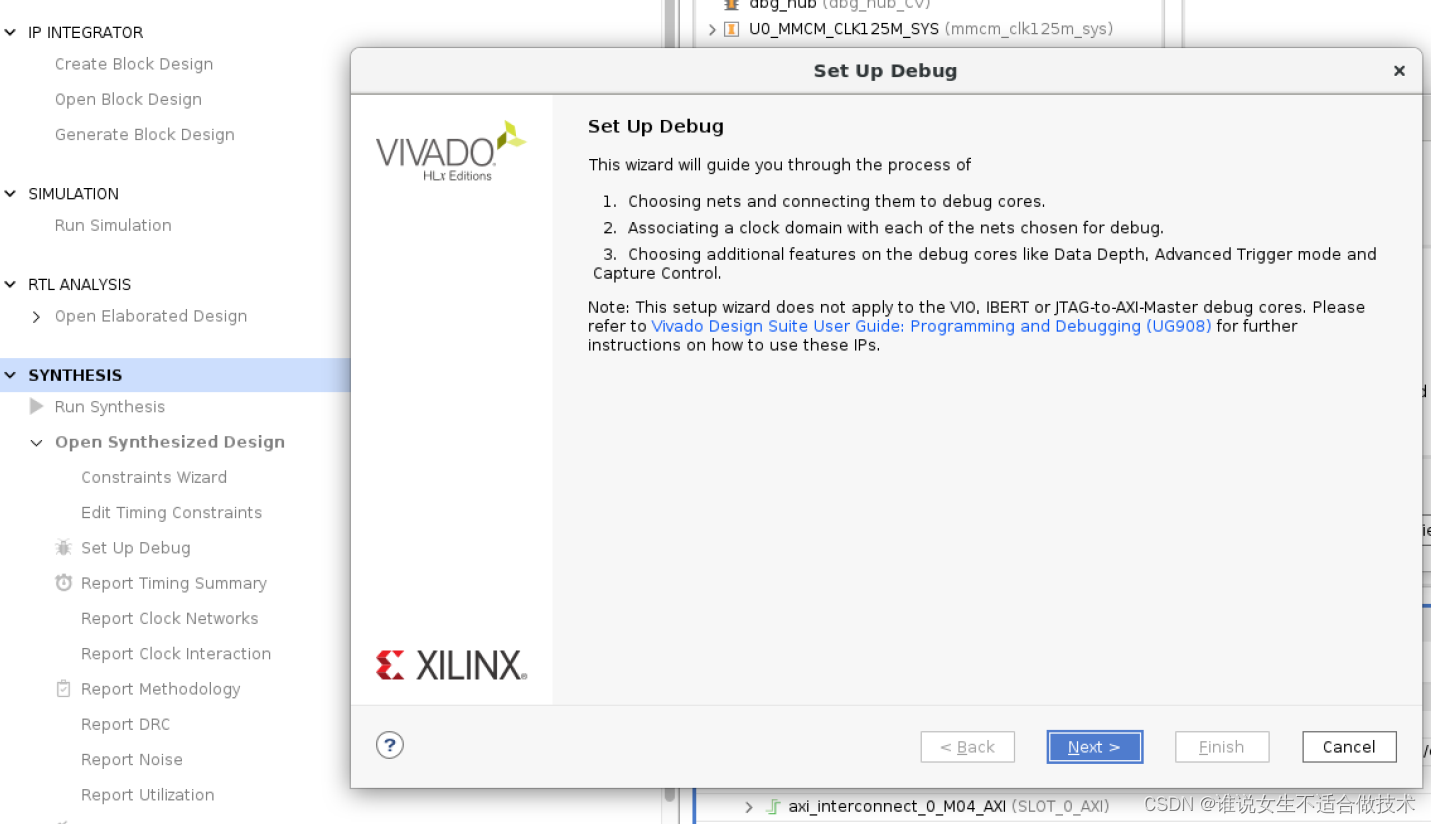Expand the U0_MMCM_CLK125M_SYS tree node
The image size is (1431, 824).
point(712,29)
